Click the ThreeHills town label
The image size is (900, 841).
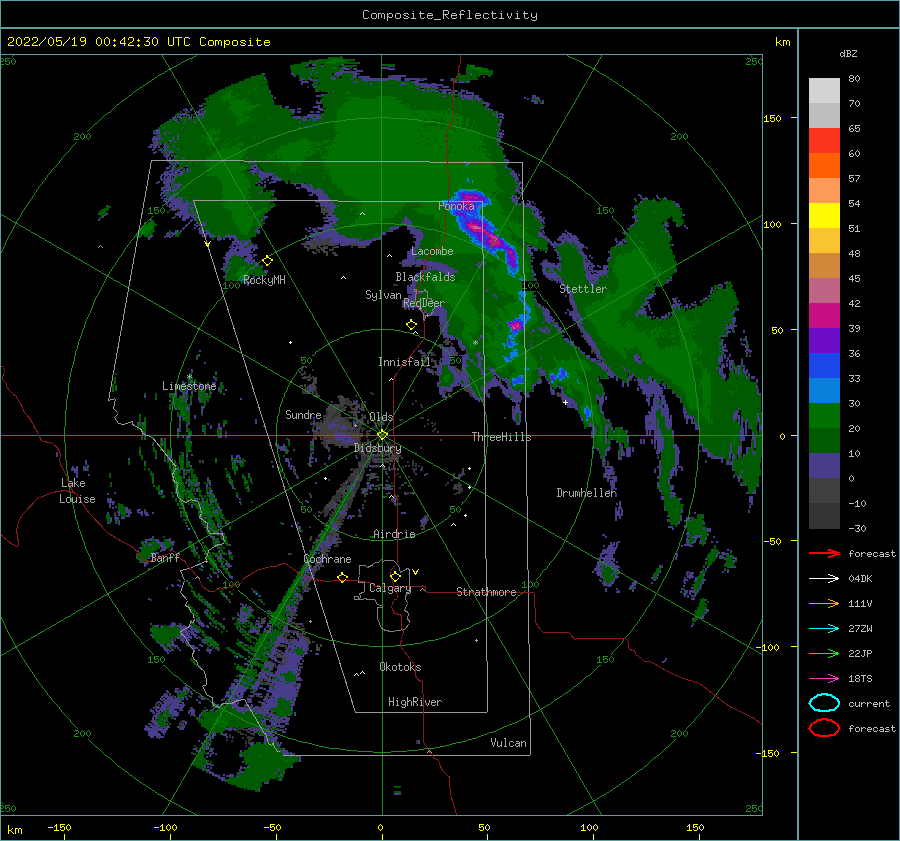[502, 437]
